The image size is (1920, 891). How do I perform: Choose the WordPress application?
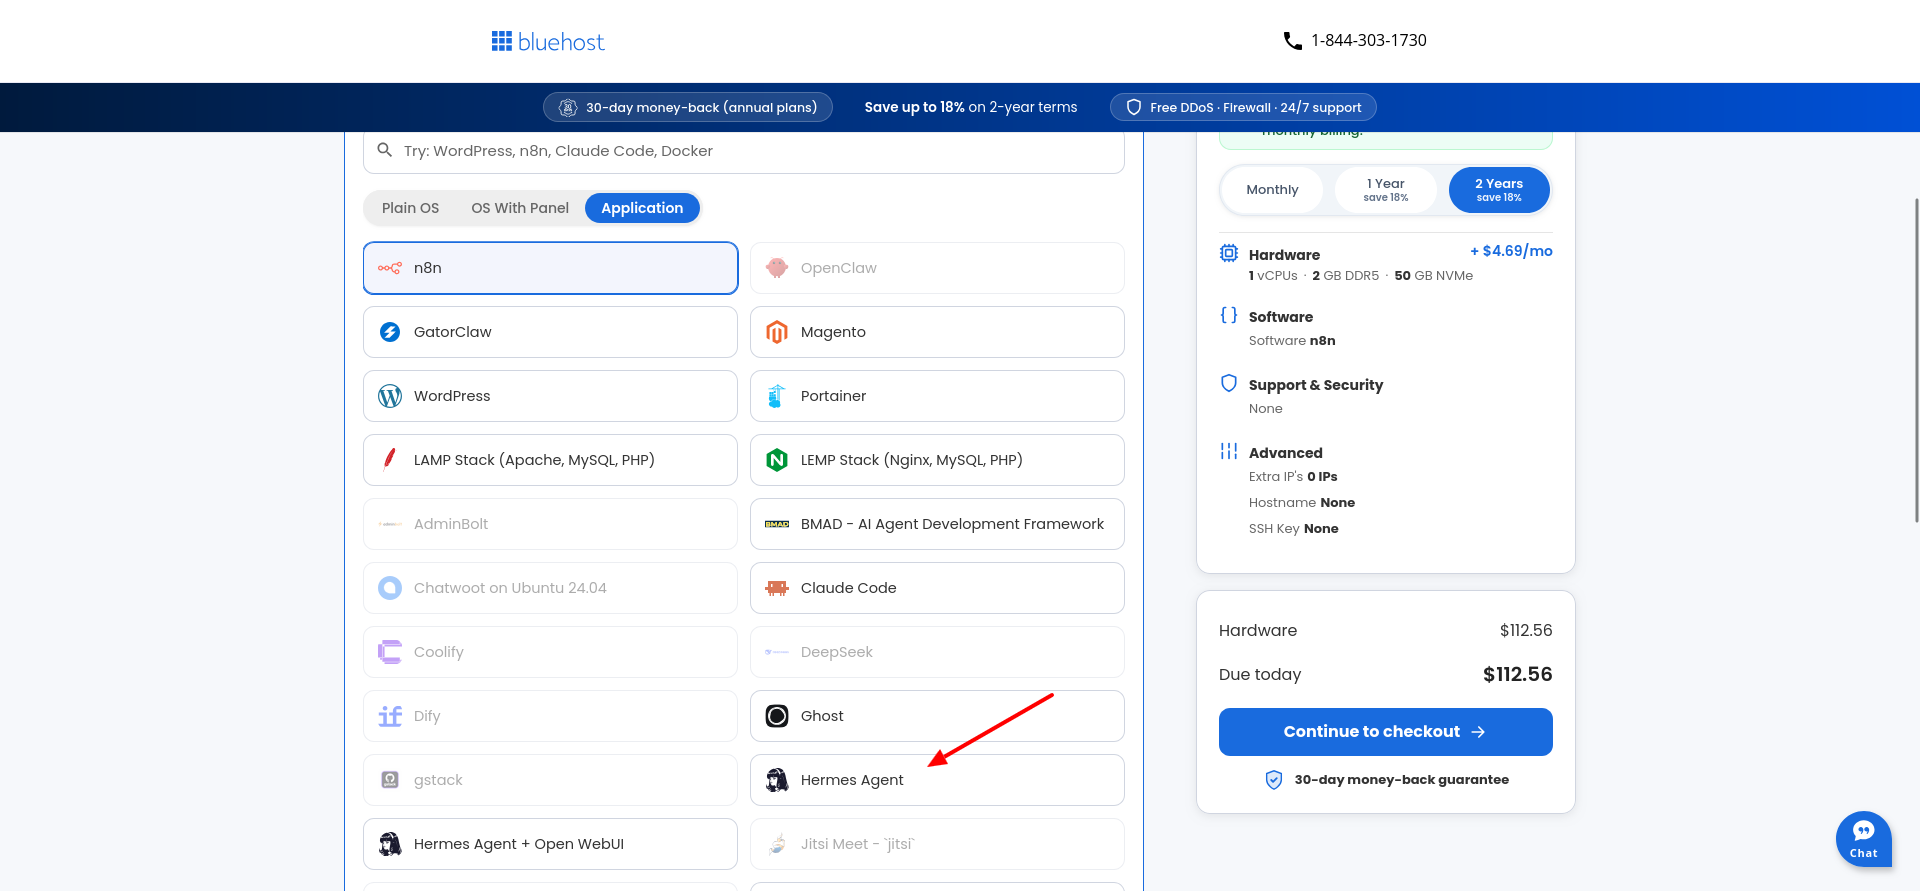coord(551,396)
